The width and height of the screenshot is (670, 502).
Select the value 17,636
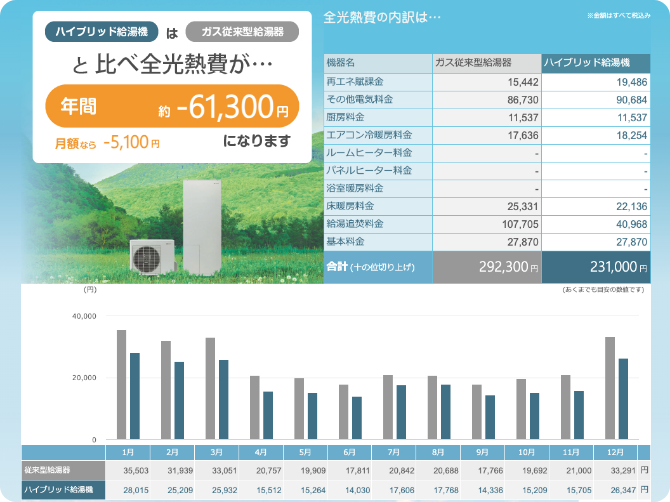[x=523, y=135]
